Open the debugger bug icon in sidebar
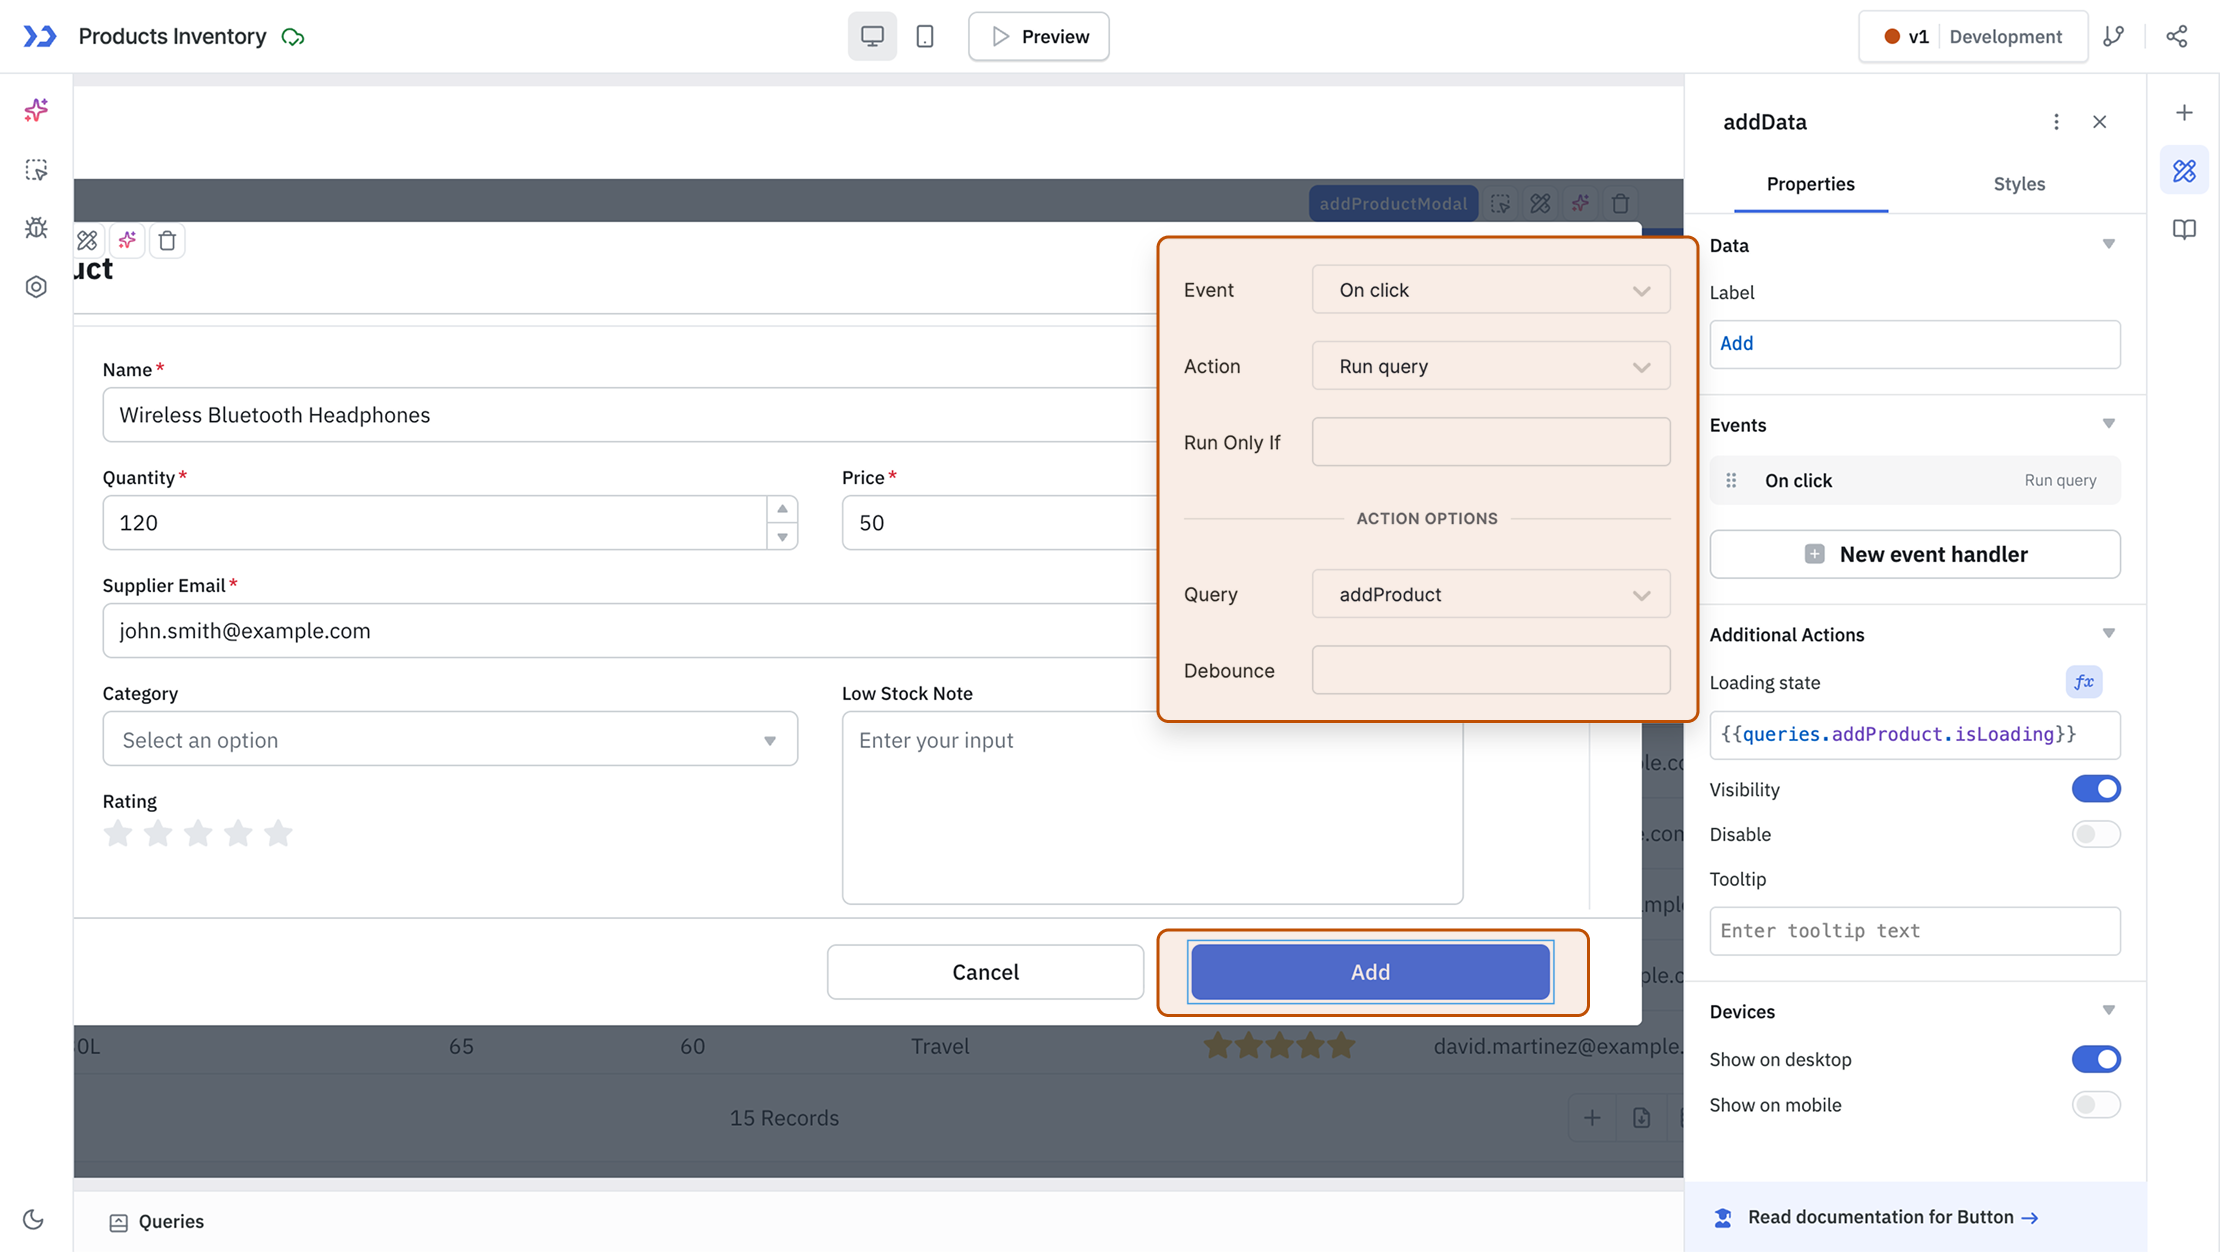 [36, 228]
